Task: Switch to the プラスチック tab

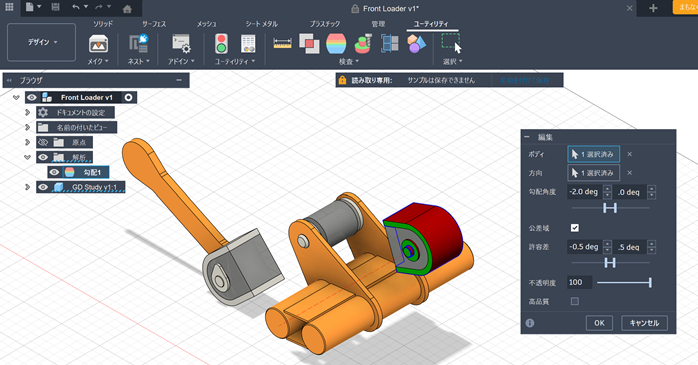Action: click(325, 24)
